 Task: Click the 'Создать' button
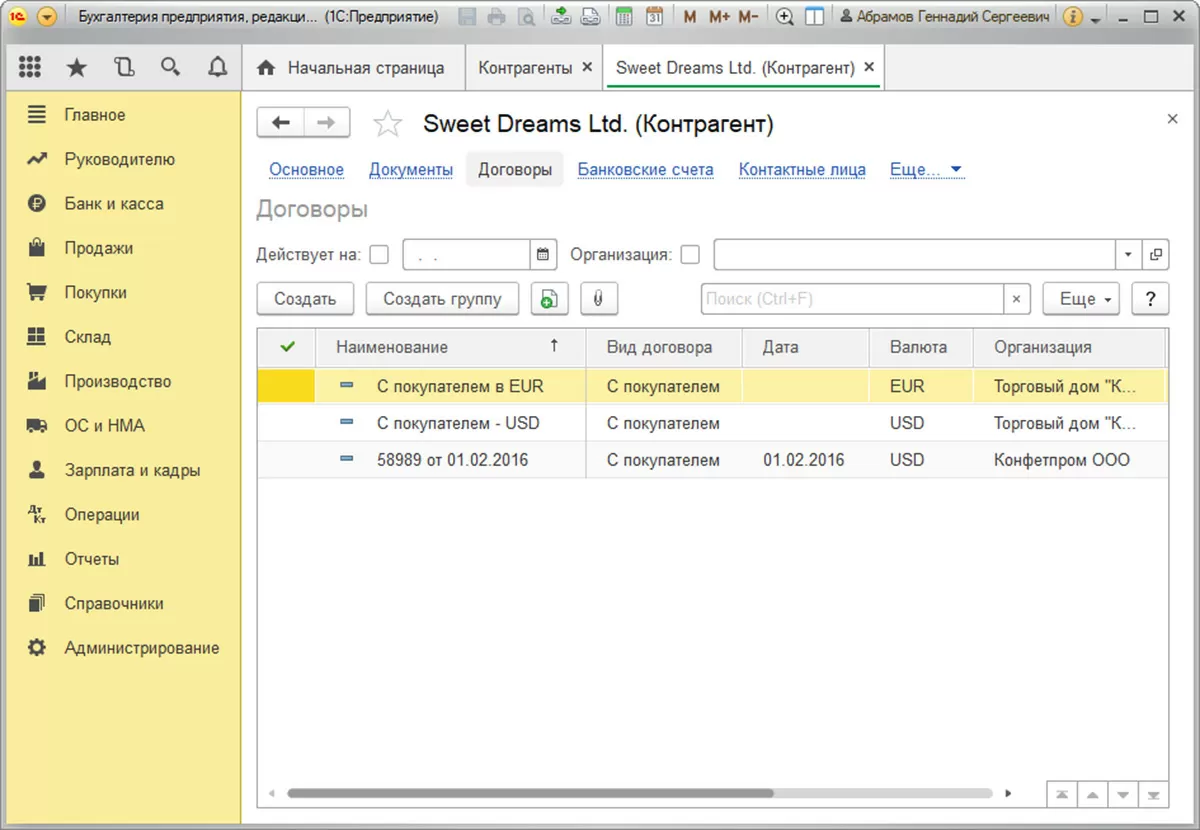tap(304, 298)
